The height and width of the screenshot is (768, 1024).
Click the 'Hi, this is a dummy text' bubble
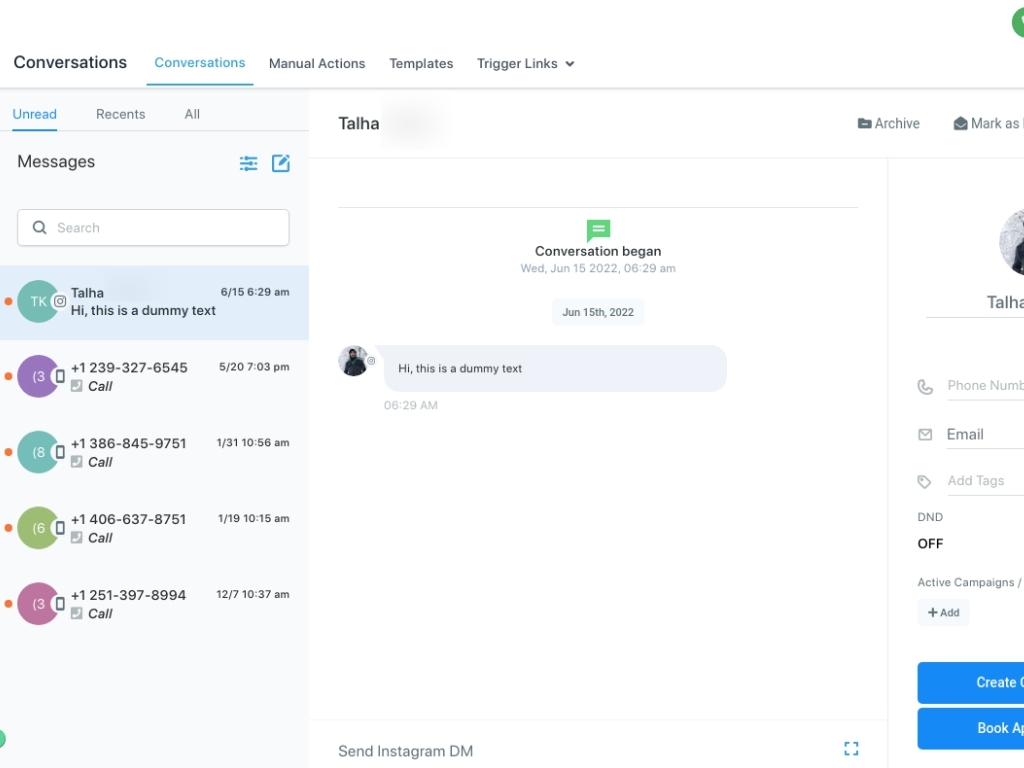(x=554, y=368)
